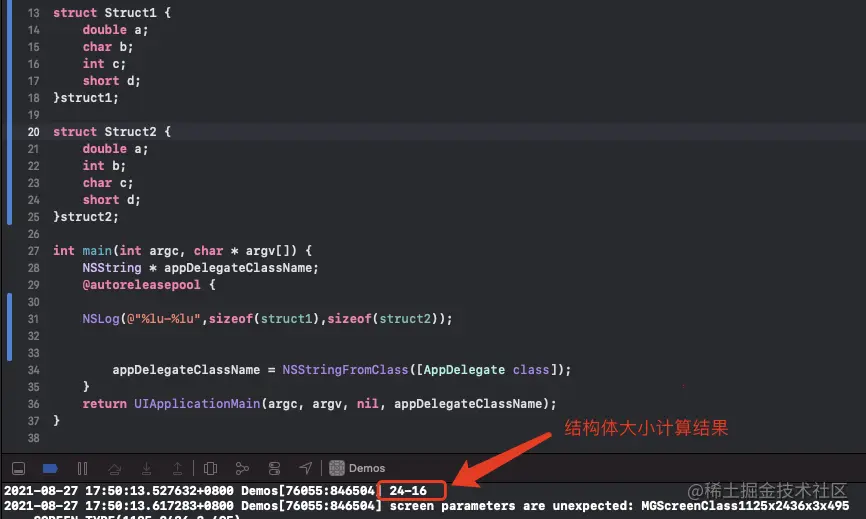Click 'short d;' on line 17
Screen dimensions: 866x519
pos(112,81)
